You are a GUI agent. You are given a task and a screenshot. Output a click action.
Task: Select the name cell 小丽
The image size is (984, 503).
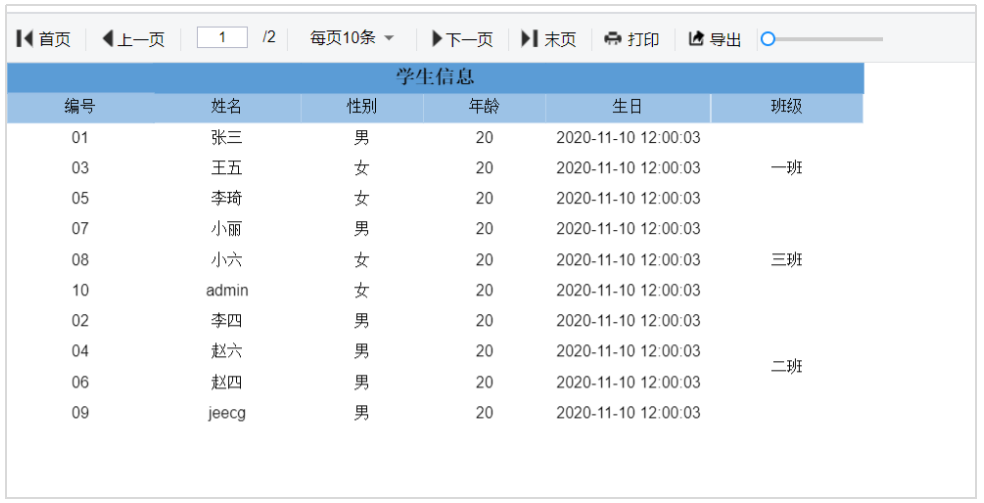click(227, 228)
